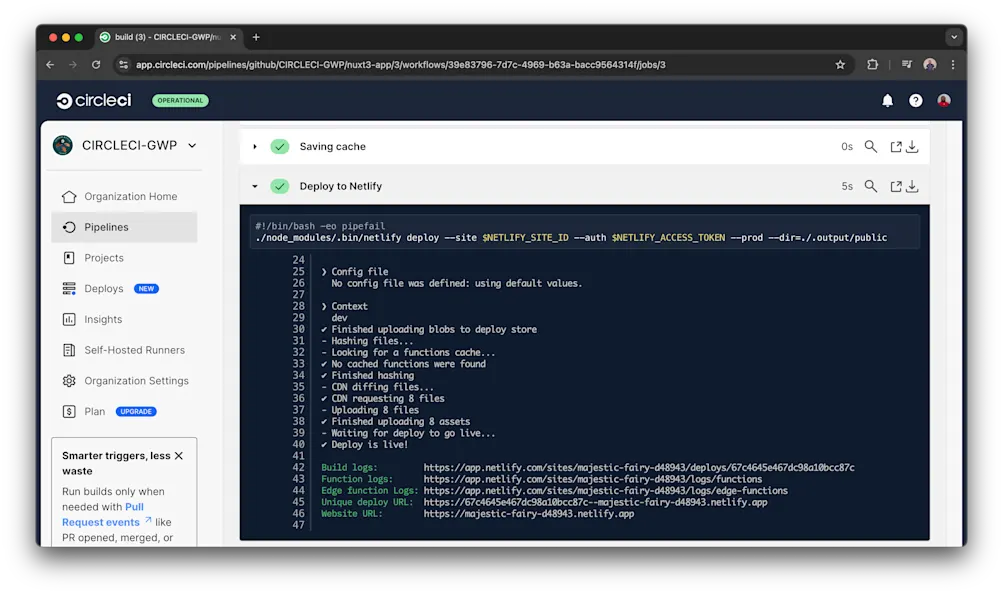Open the help question mark menu
The image size is (1003, 594).
coord(915,100)
